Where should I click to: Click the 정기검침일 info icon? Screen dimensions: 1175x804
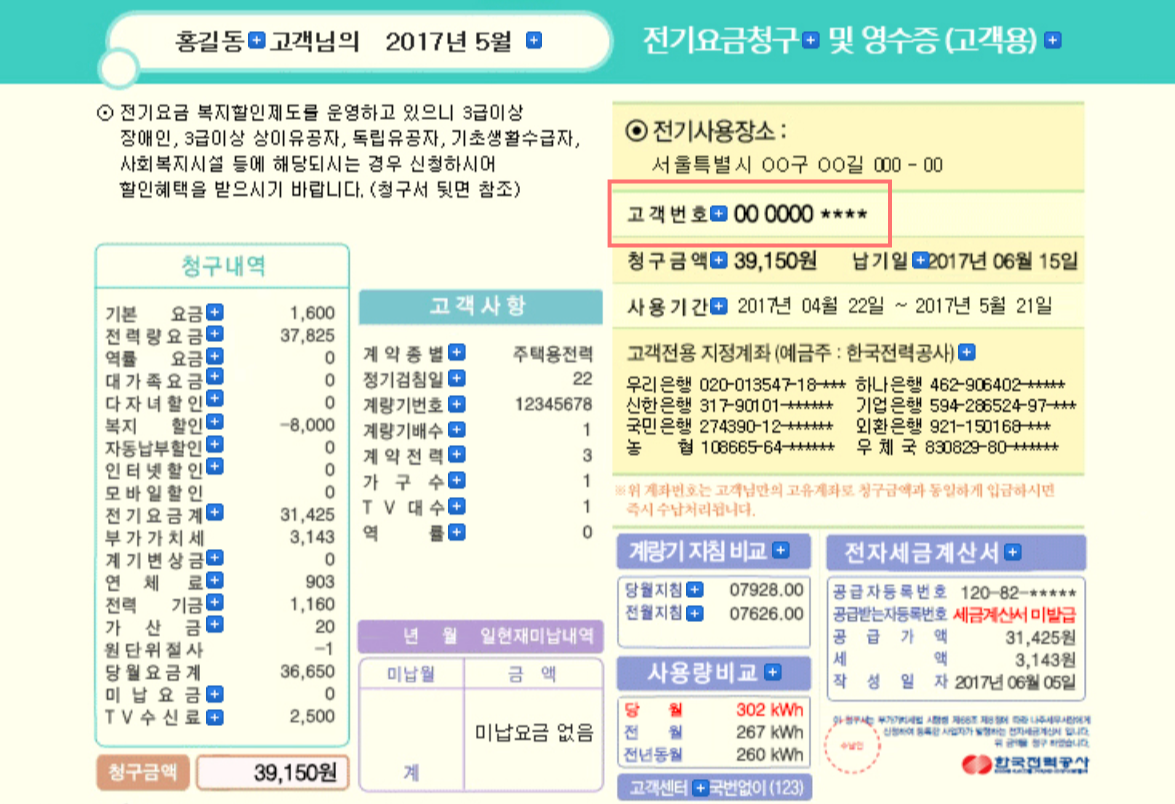tap(457, 378)
